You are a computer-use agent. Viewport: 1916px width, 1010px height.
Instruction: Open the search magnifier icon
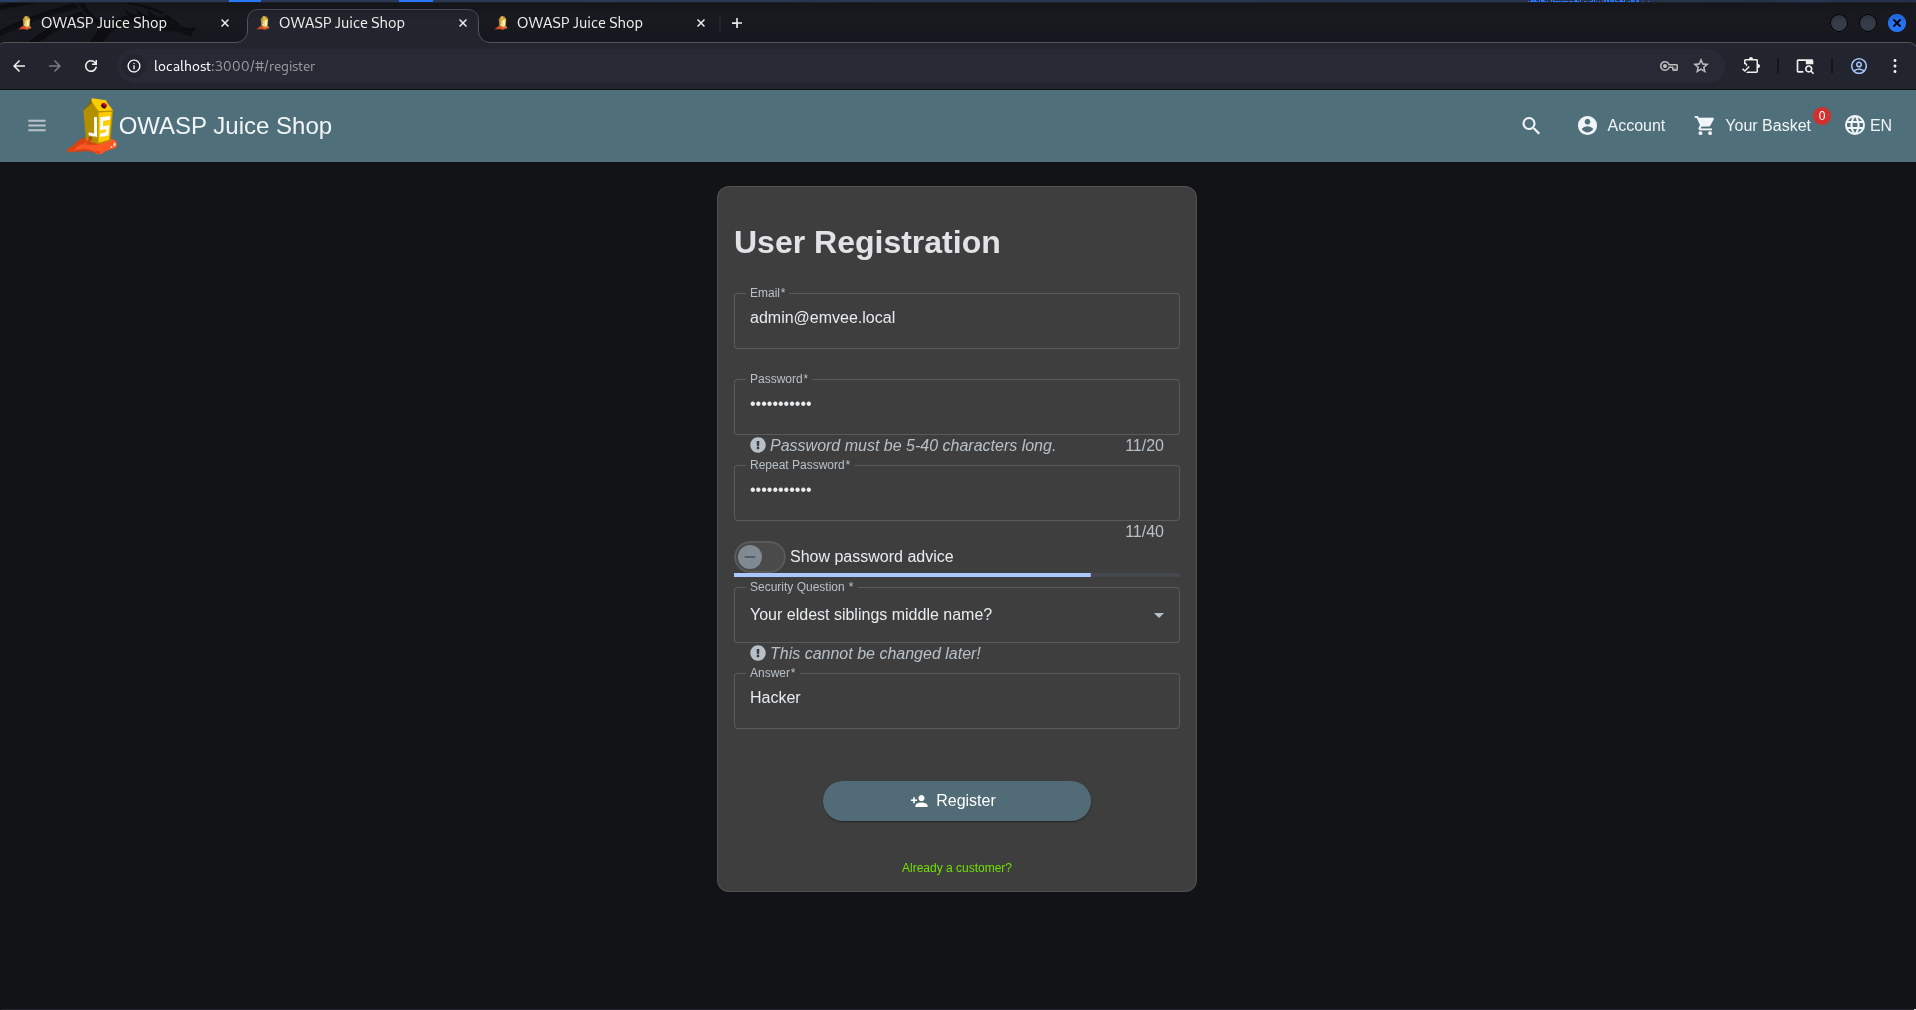[1531, 126]
